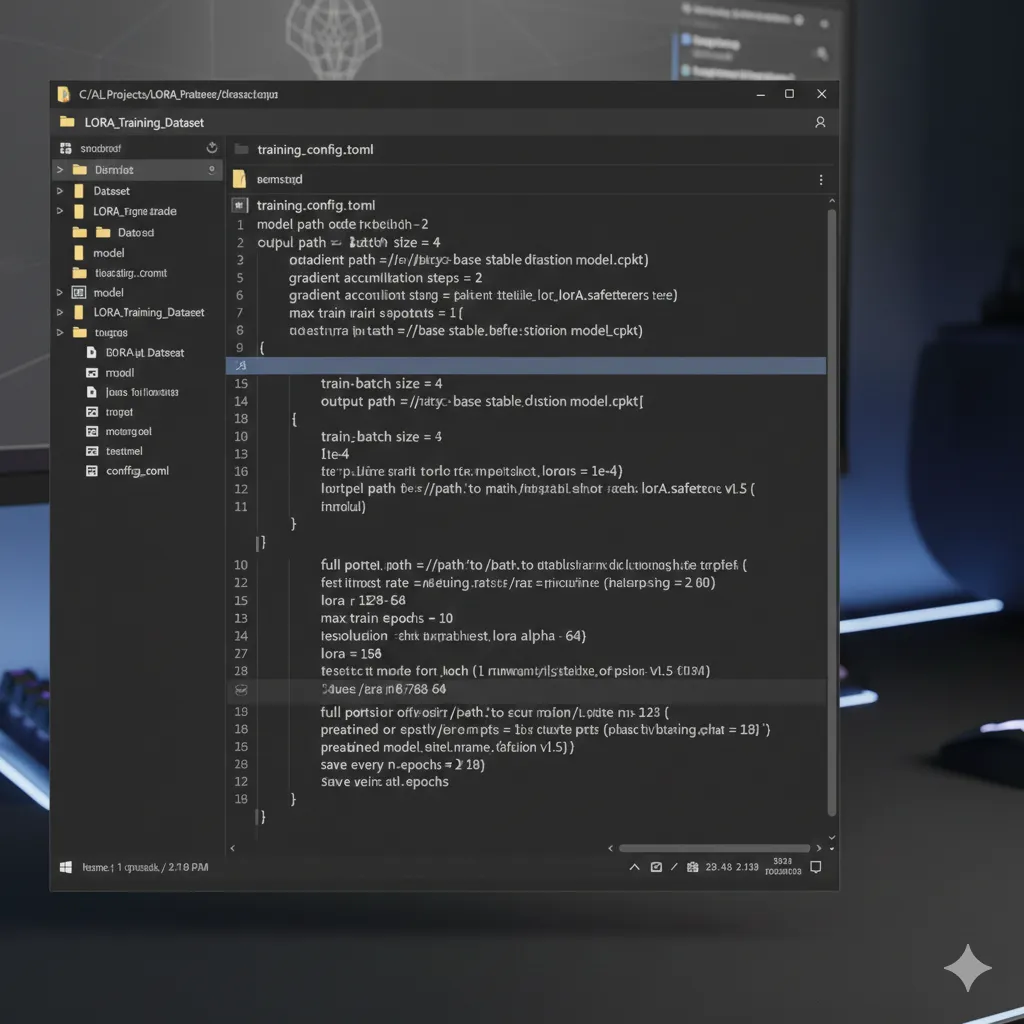This screenshot has height=1024, width=1024.
Task: Expand the 'tougros' folder arrow
Action: 59,332
